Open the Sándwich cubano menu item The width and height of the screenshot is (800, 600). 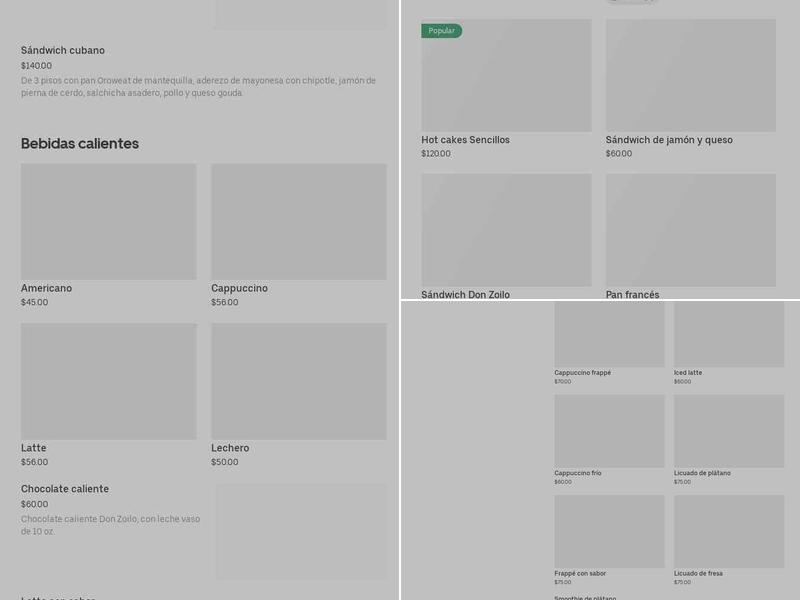(63, 50)
